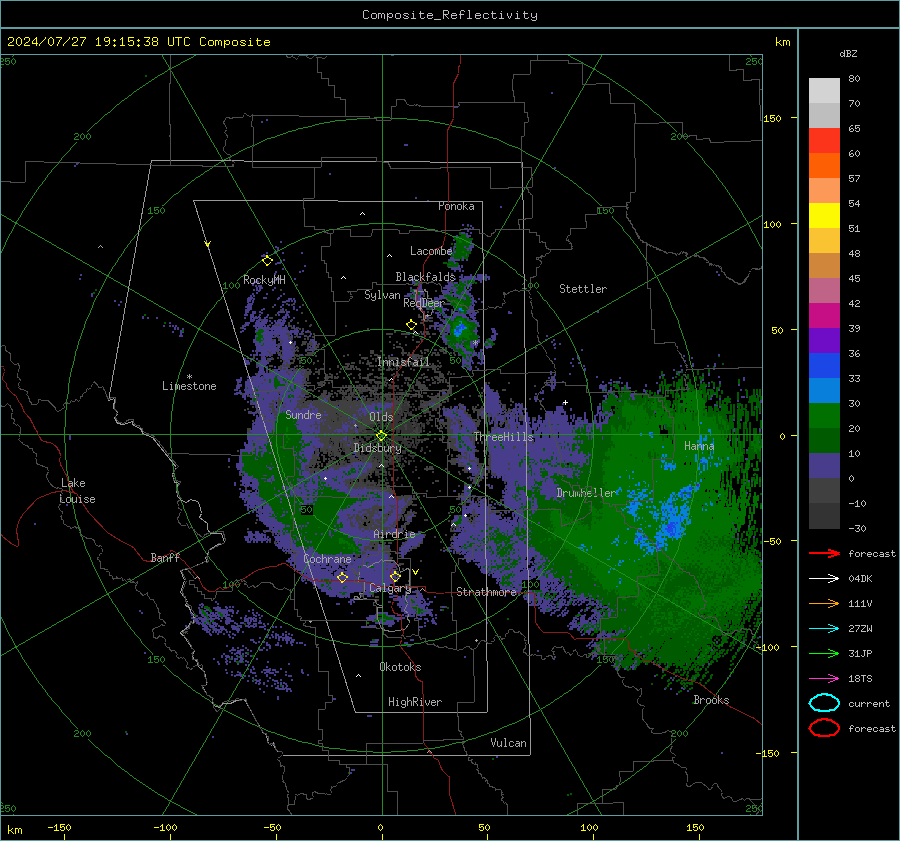The width and height of the screenshot is (900, 841).
Task: Click the Sylvan label on the map
Action: (x=382, y=295)
